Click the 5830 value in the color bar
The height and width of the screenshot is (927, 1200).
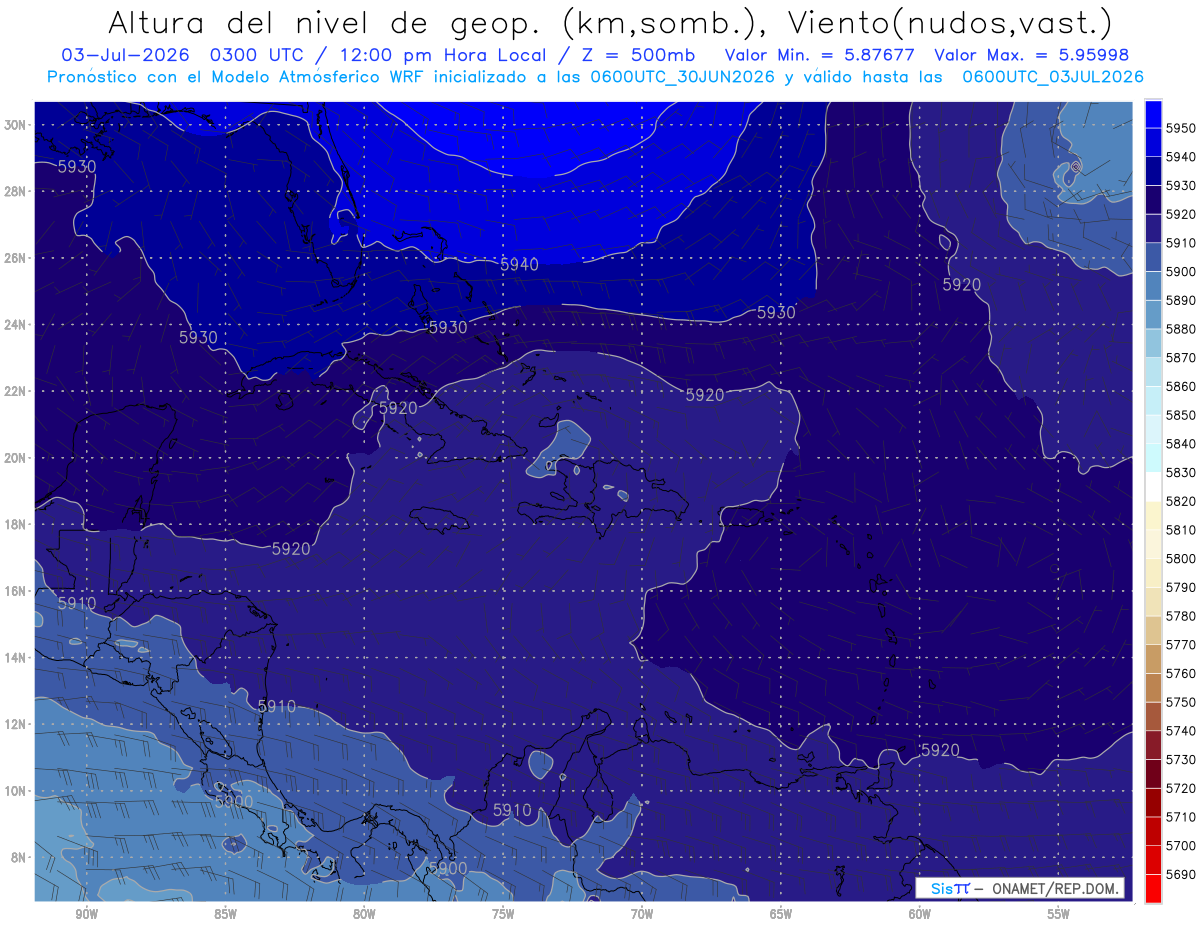coord(1181,472)
